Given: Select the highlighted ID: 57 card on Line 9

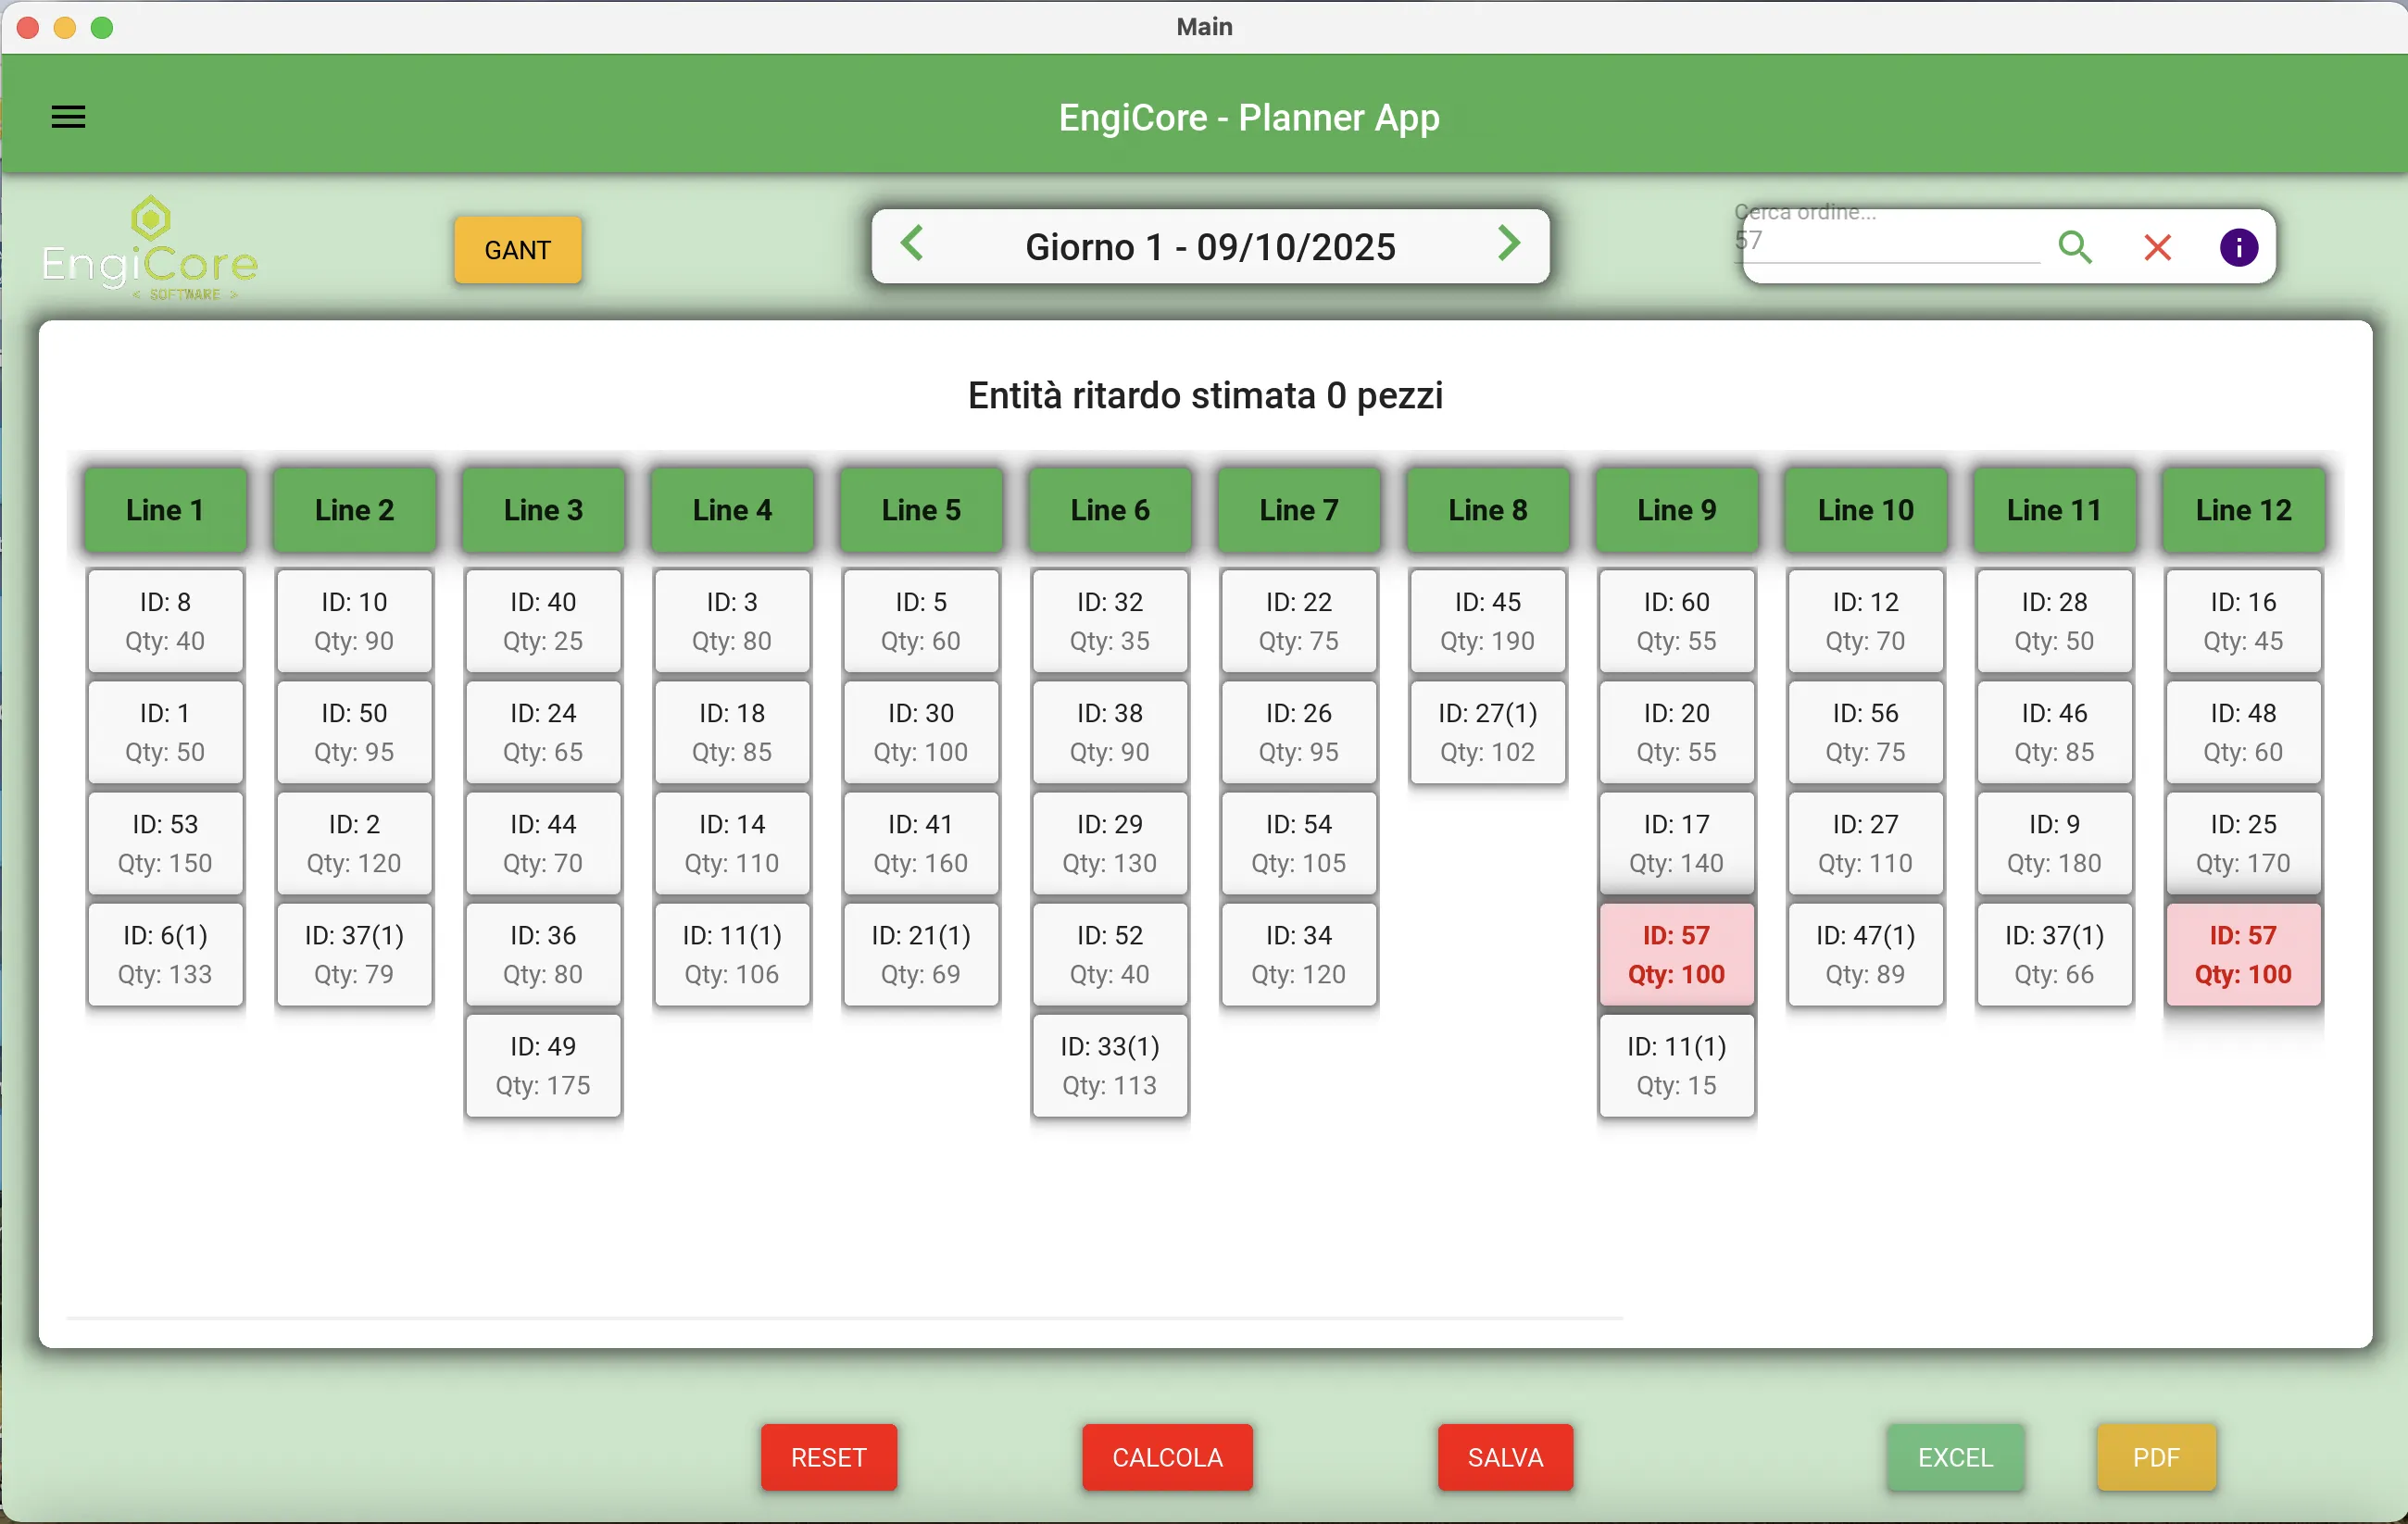Looking at the screenshot, I should pos(1676,954).
